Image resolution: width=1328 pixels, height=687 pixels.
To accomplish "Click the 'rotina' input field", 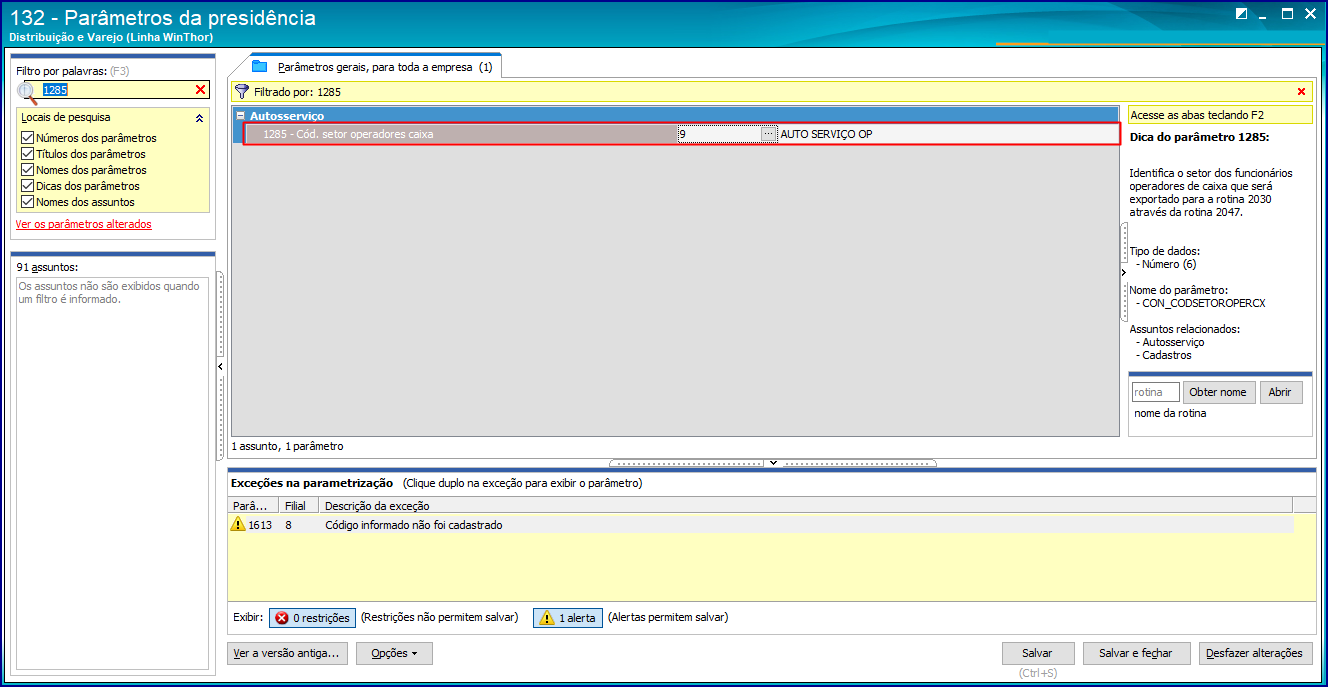I will point(1155,392).
